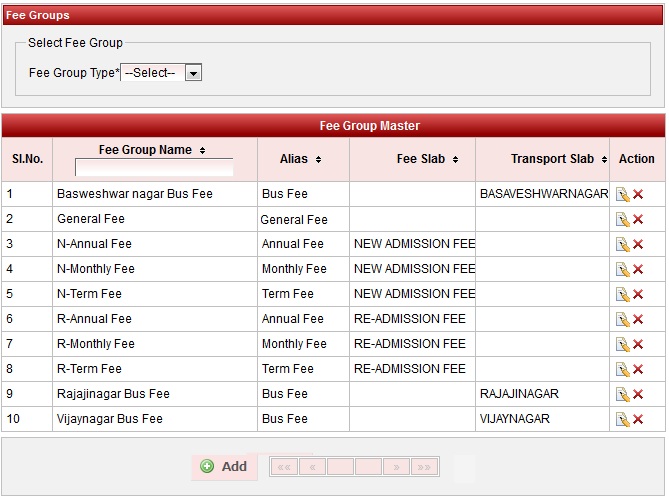Delete the R-Term Fee group
This screenshot has width=669, height=497.
point(638,369)
